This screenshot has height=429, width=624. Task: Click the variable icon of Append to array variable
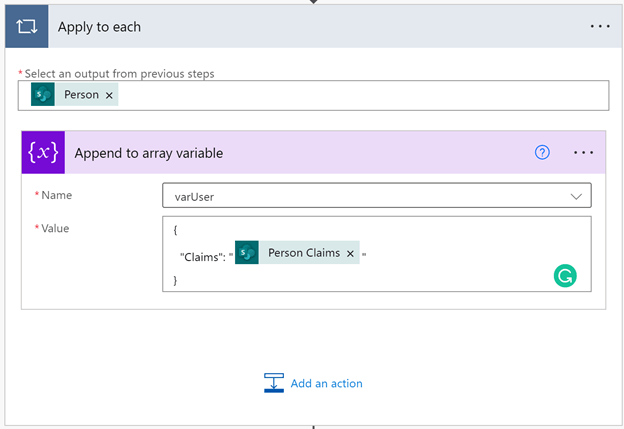[x=43, y=152]
